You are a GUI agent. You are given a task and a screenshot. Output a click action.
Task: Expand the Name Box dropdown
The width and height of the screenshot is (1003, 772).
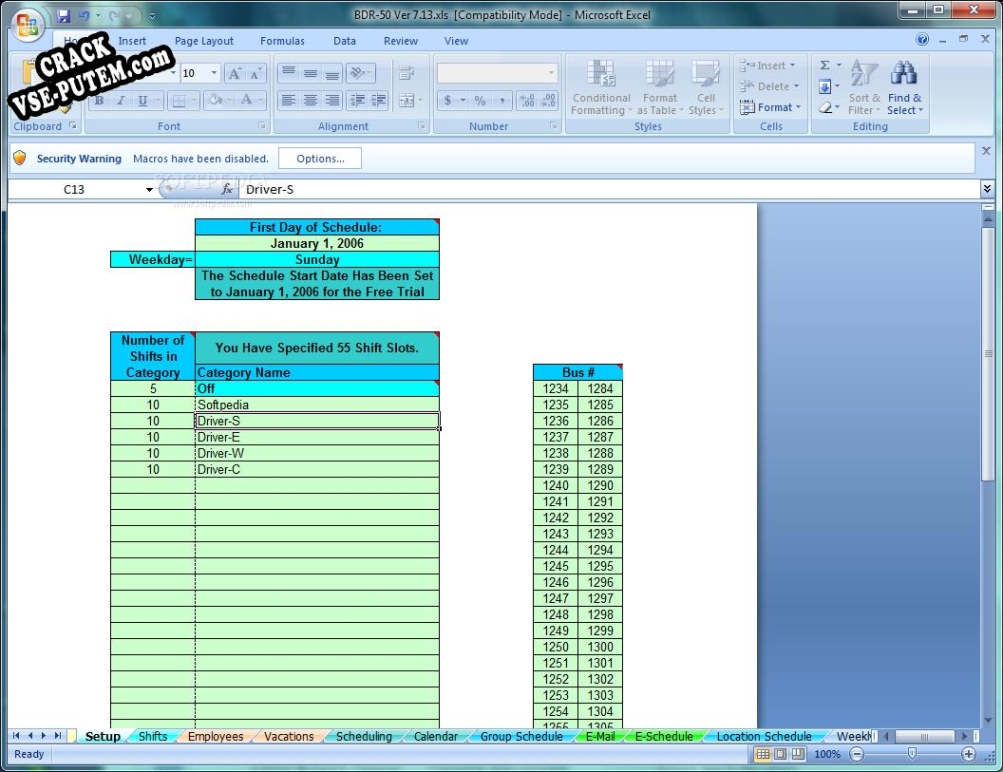point(148,189)
